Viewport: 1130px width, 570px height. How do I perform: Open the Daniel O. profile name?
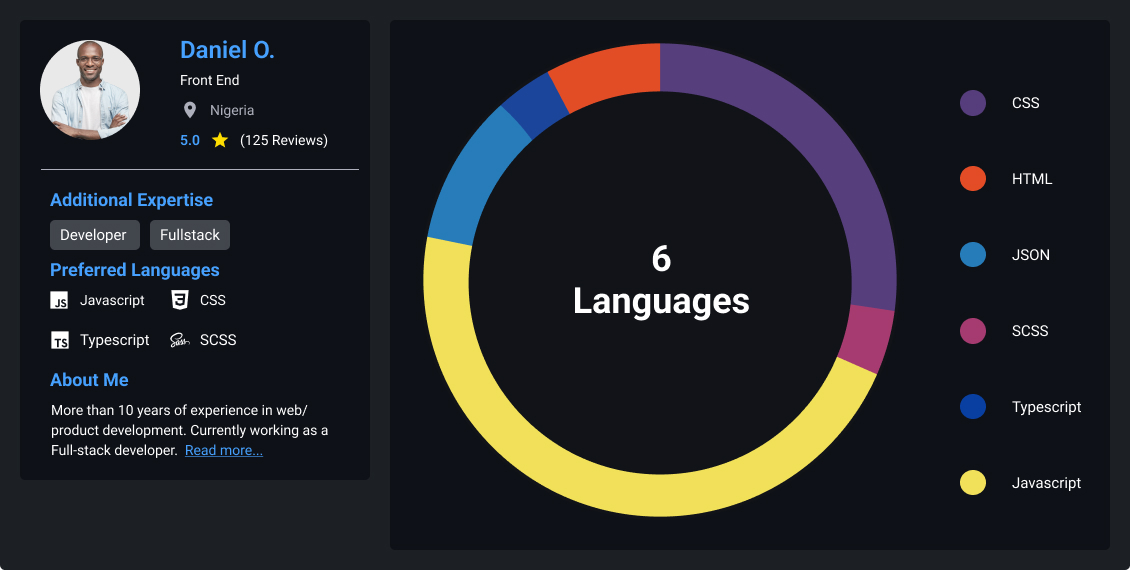click(227, 50)
